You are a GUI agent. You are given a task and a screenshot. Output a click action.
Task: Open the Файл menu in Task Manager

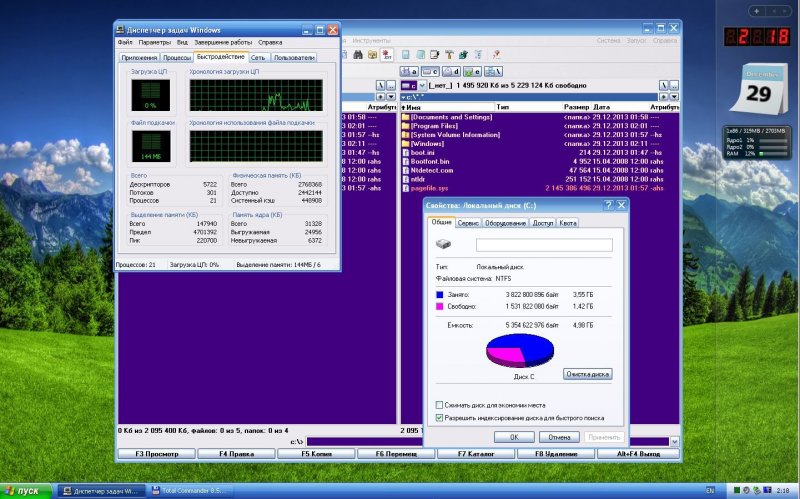tap(125, 42)
